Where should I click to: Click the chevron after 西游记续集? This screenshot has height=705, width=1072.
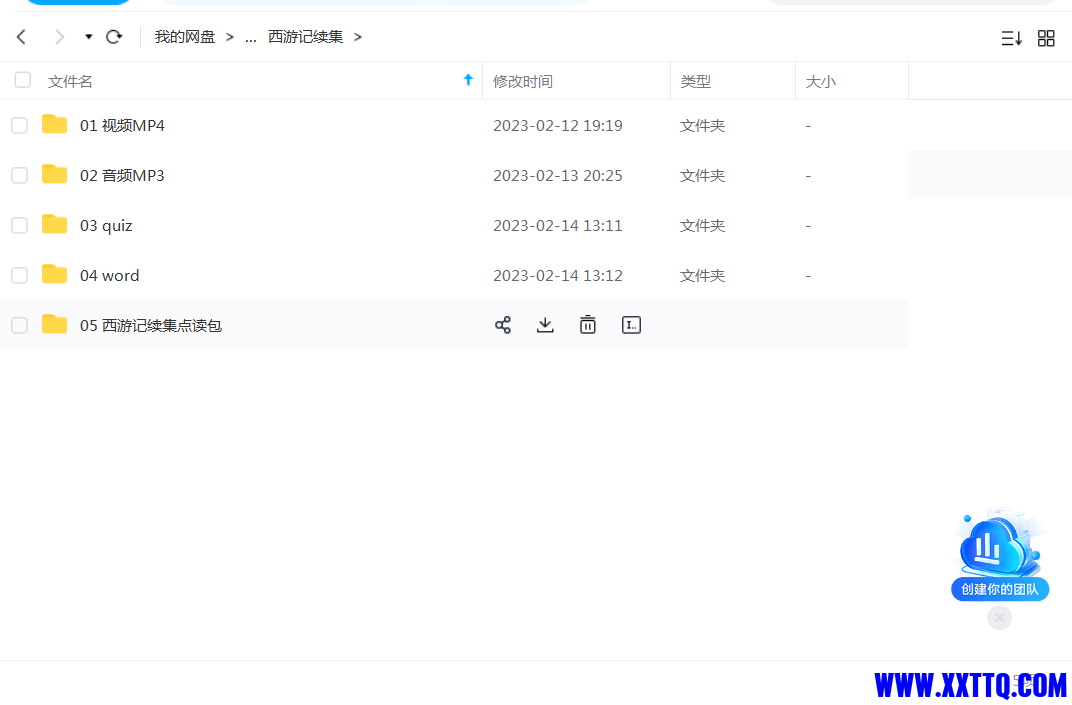358,37
